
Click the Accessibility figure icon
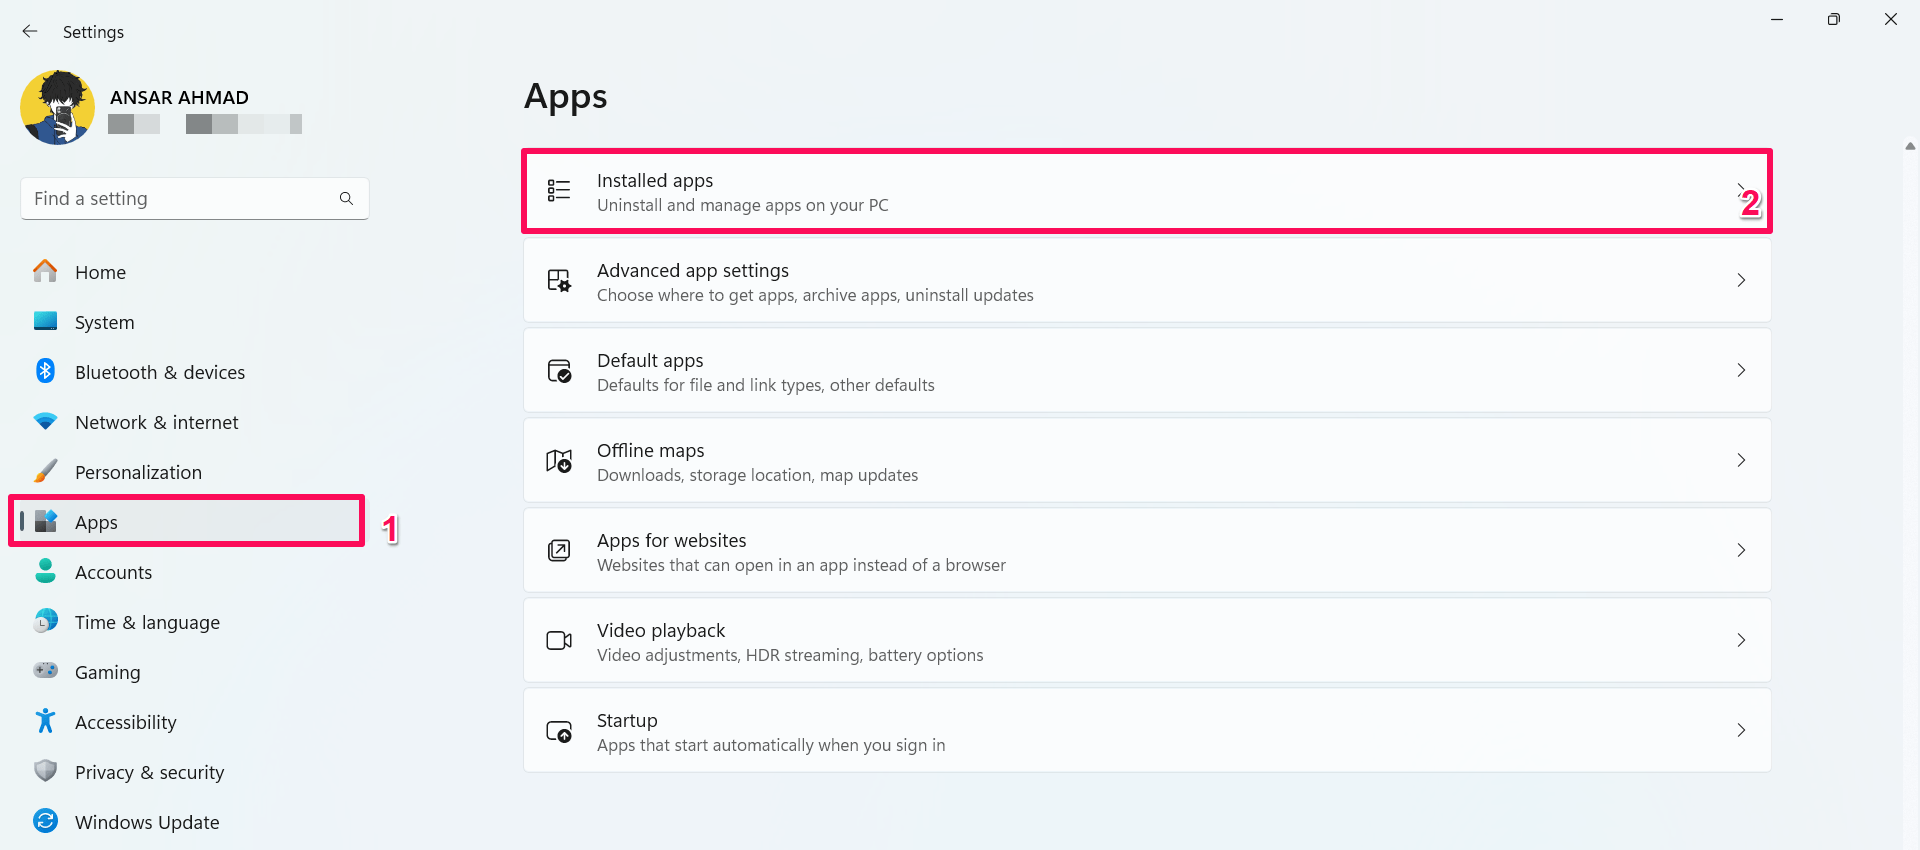pyautogui.click(x=45, y=721)
